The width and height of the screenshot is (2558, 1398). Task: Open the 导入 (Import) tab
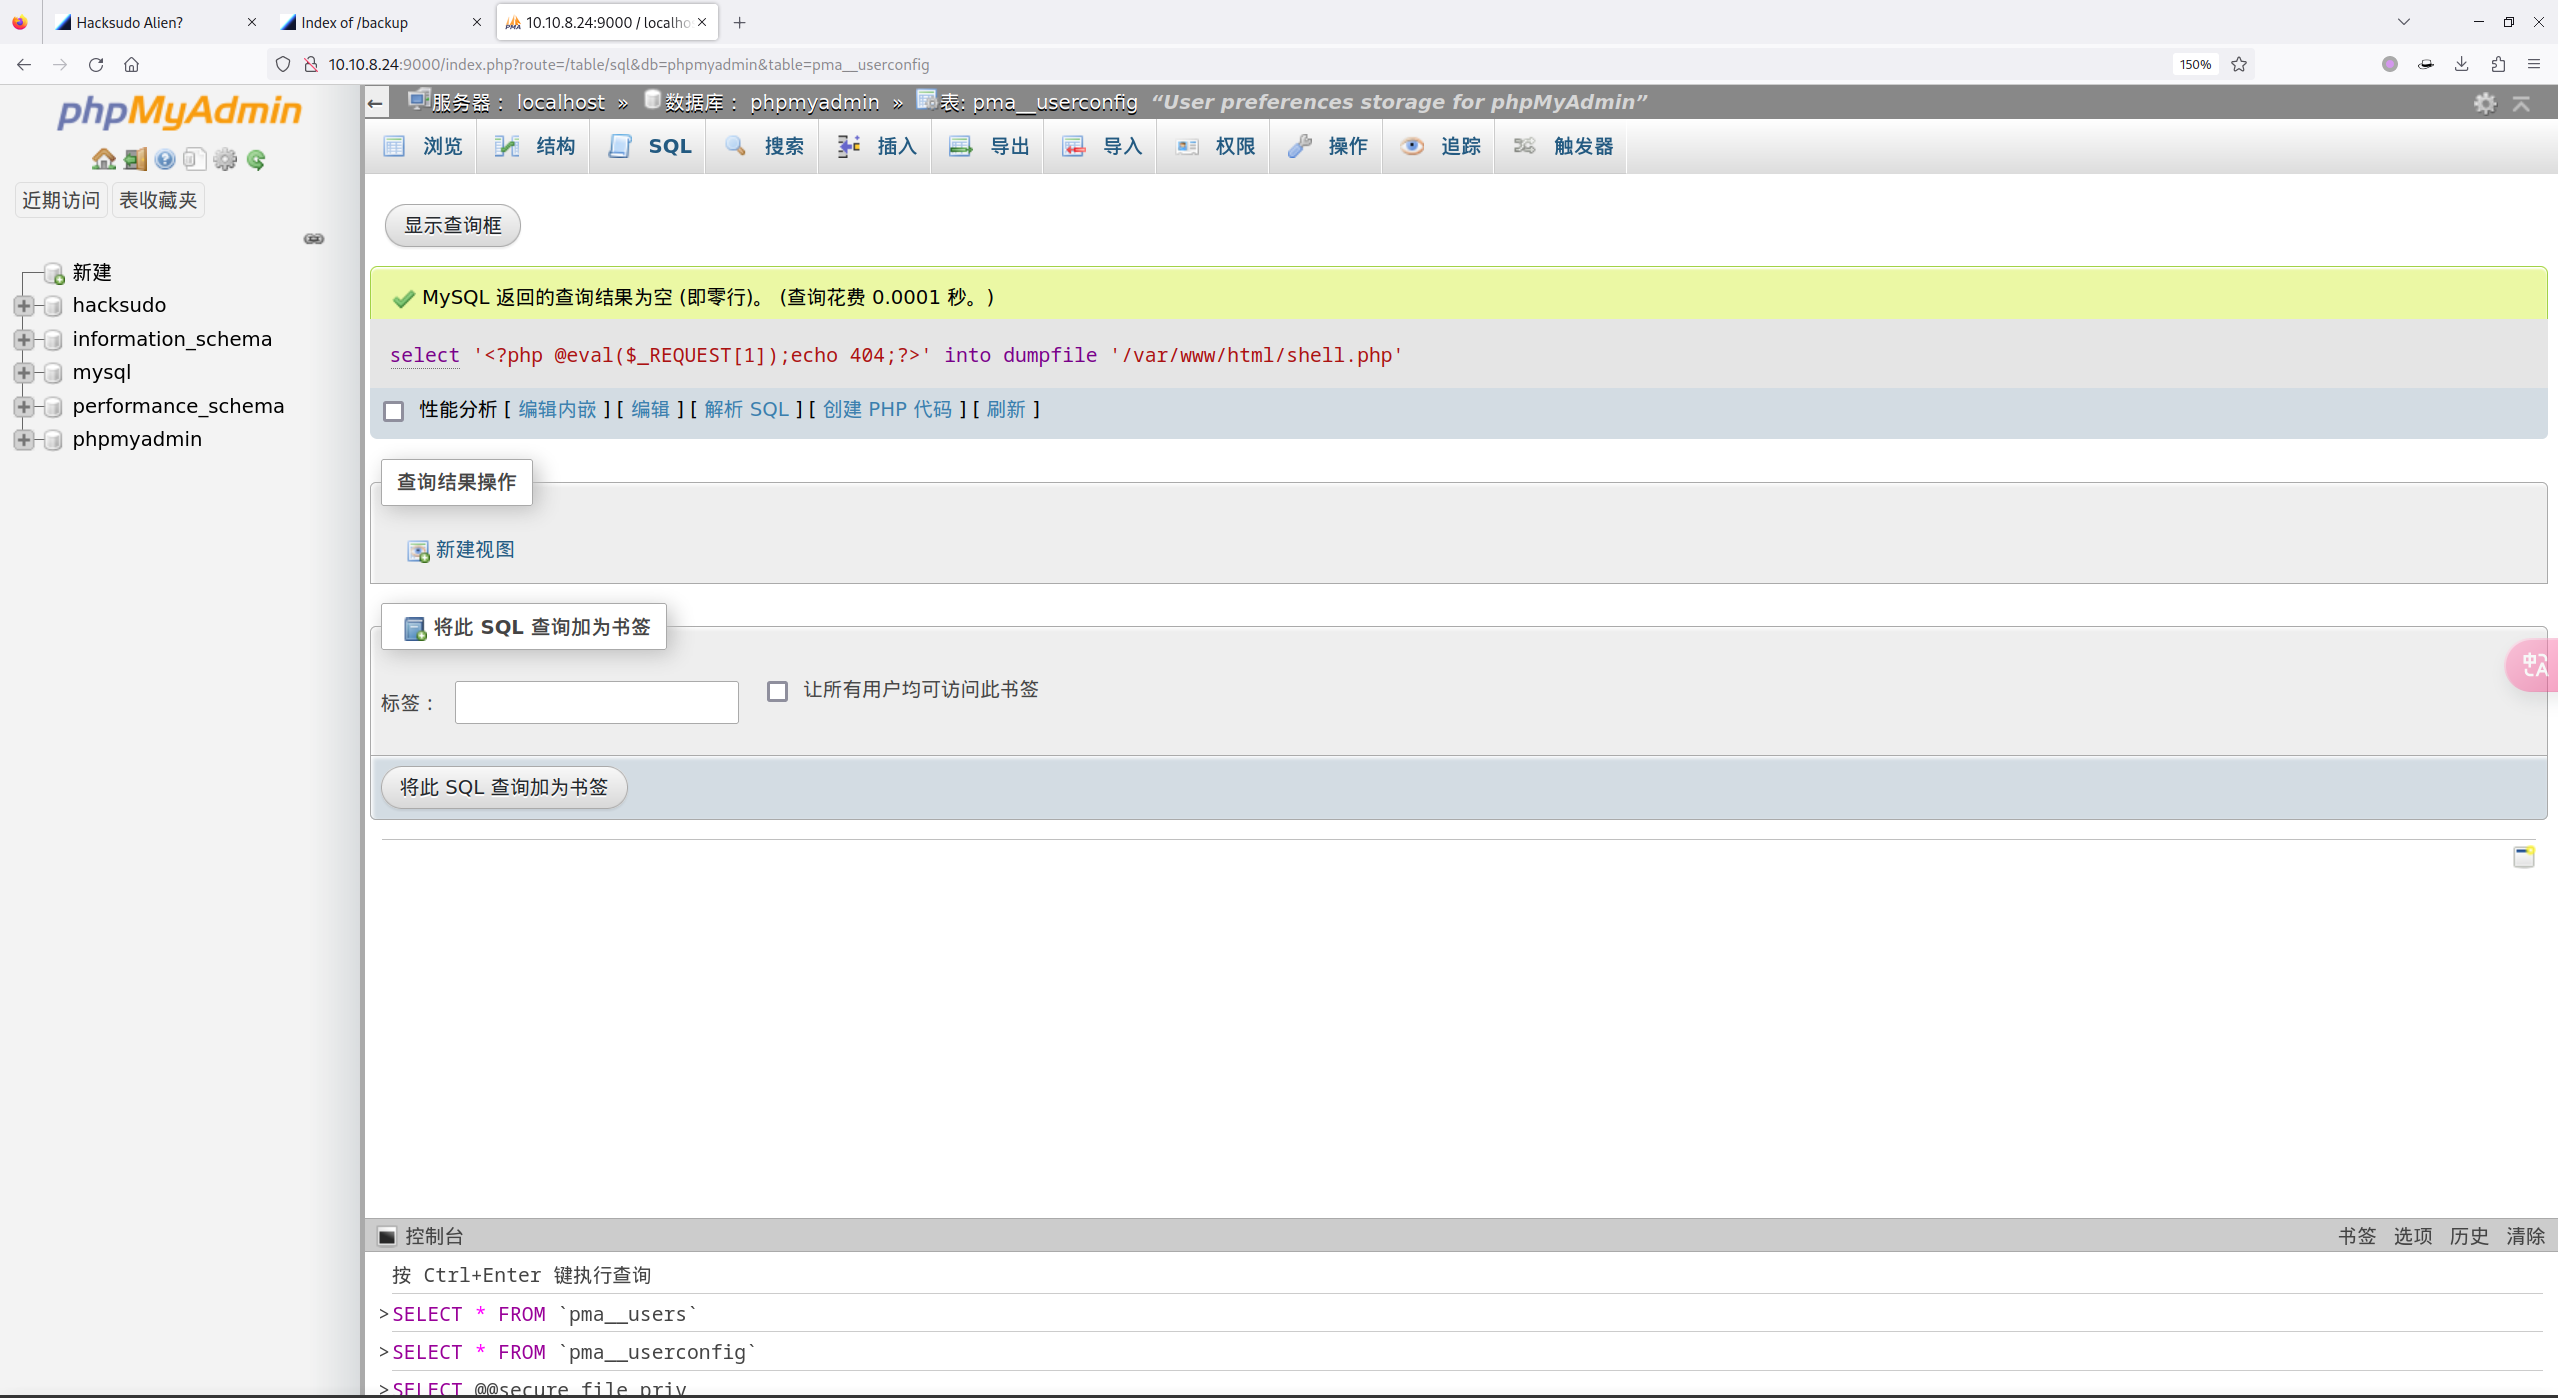tap(1101, 146)
